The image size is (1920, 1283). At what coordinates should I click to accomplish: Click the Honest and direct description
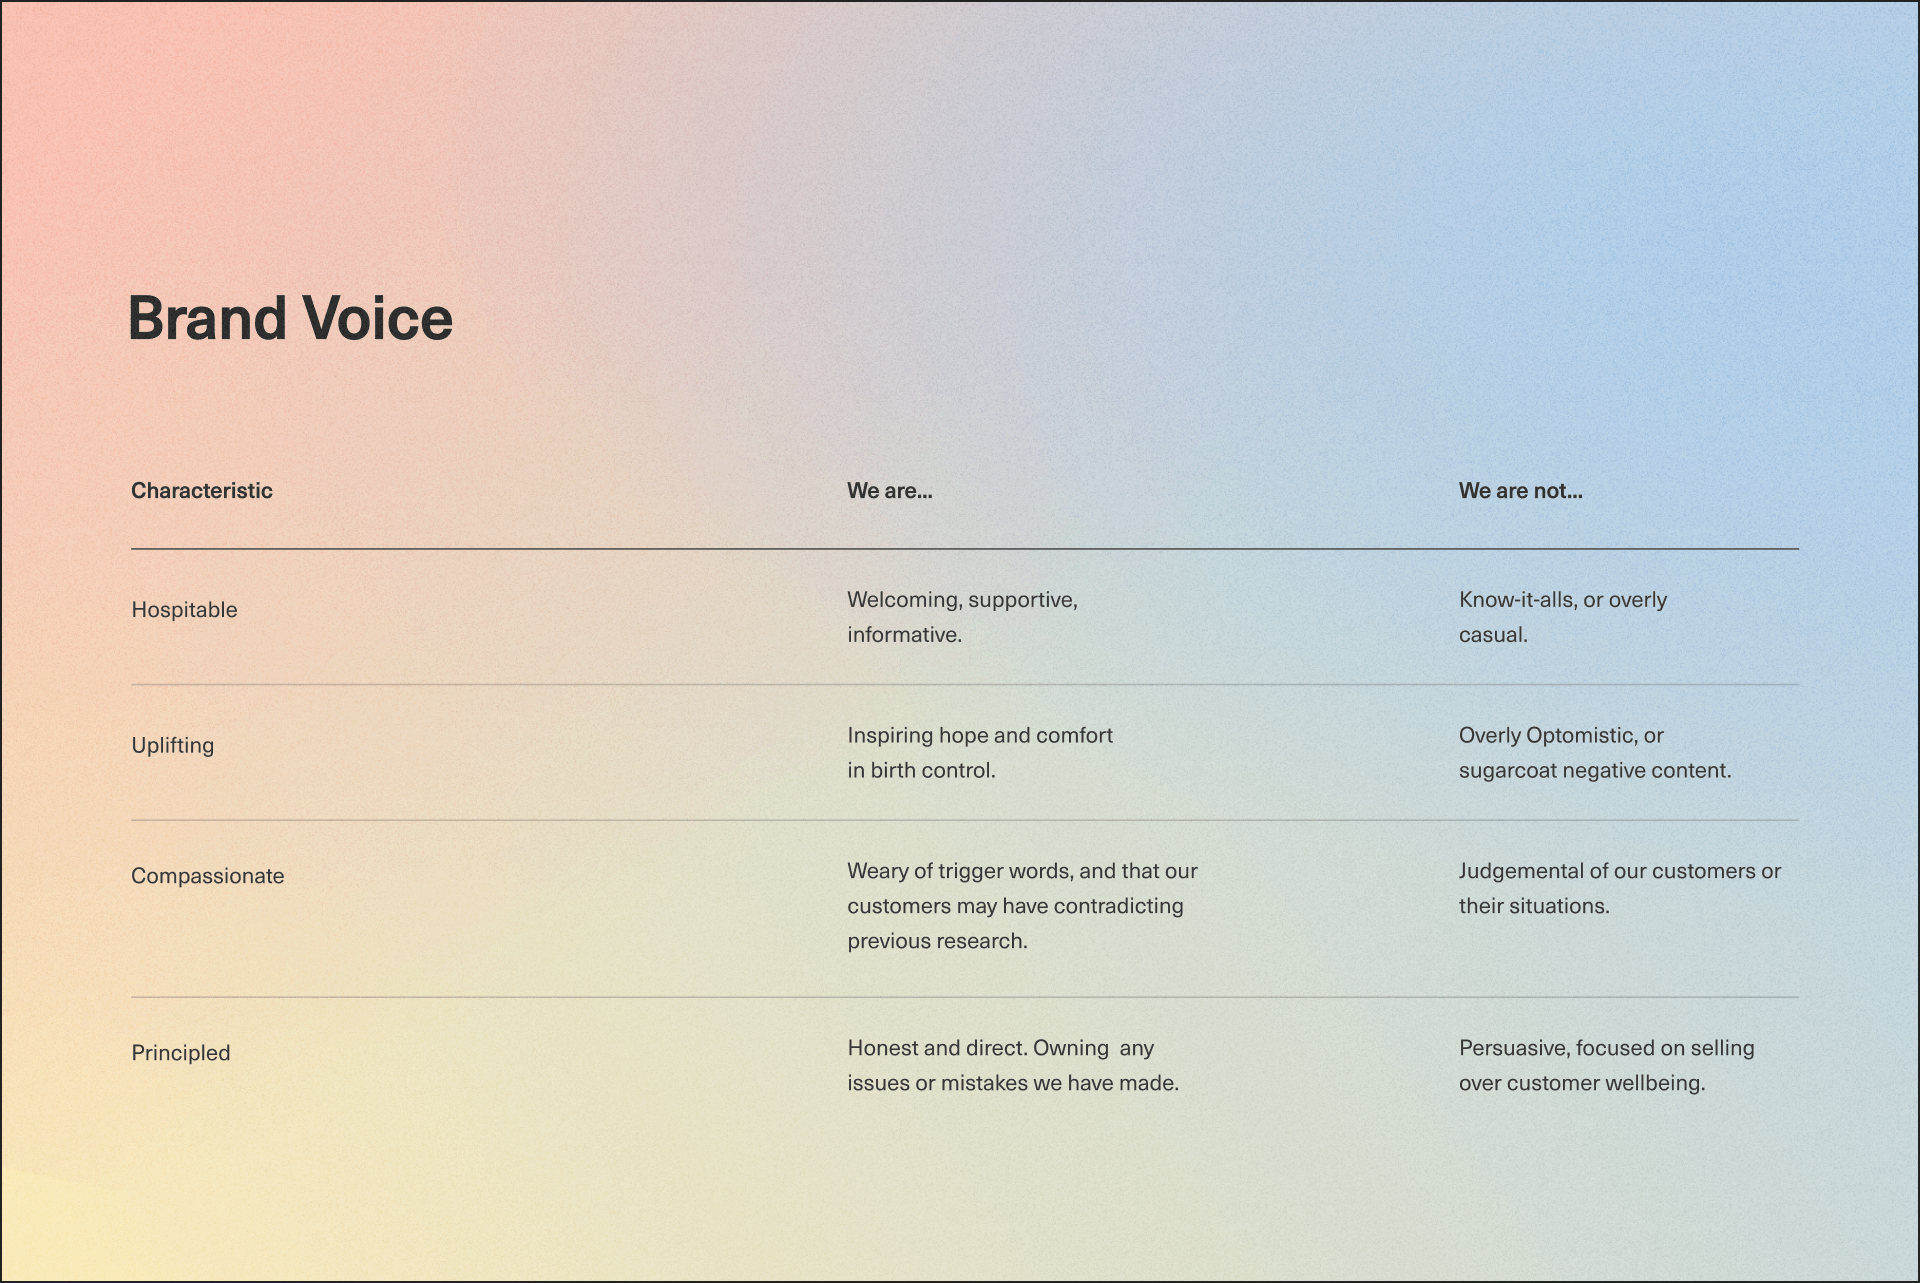tap(1013, 1064)
